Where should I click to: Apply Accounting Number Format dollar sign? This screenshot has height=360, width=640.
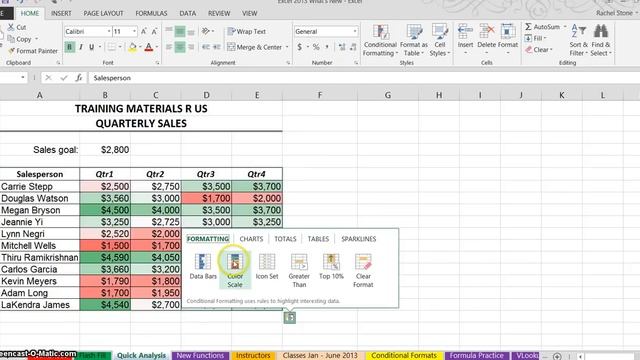pos(300,47)
